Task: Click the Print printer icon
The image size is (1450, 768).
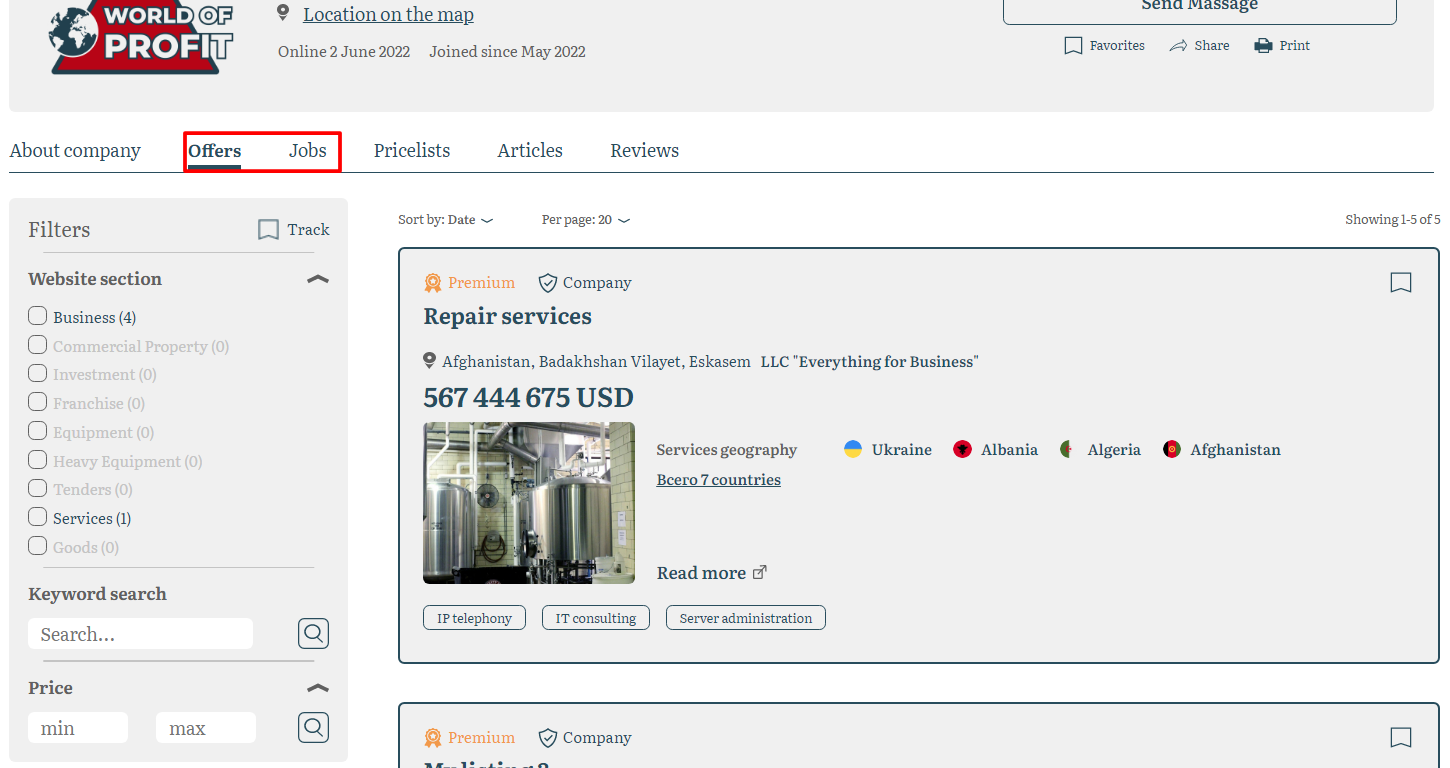Action: [x=1263, y=46]
